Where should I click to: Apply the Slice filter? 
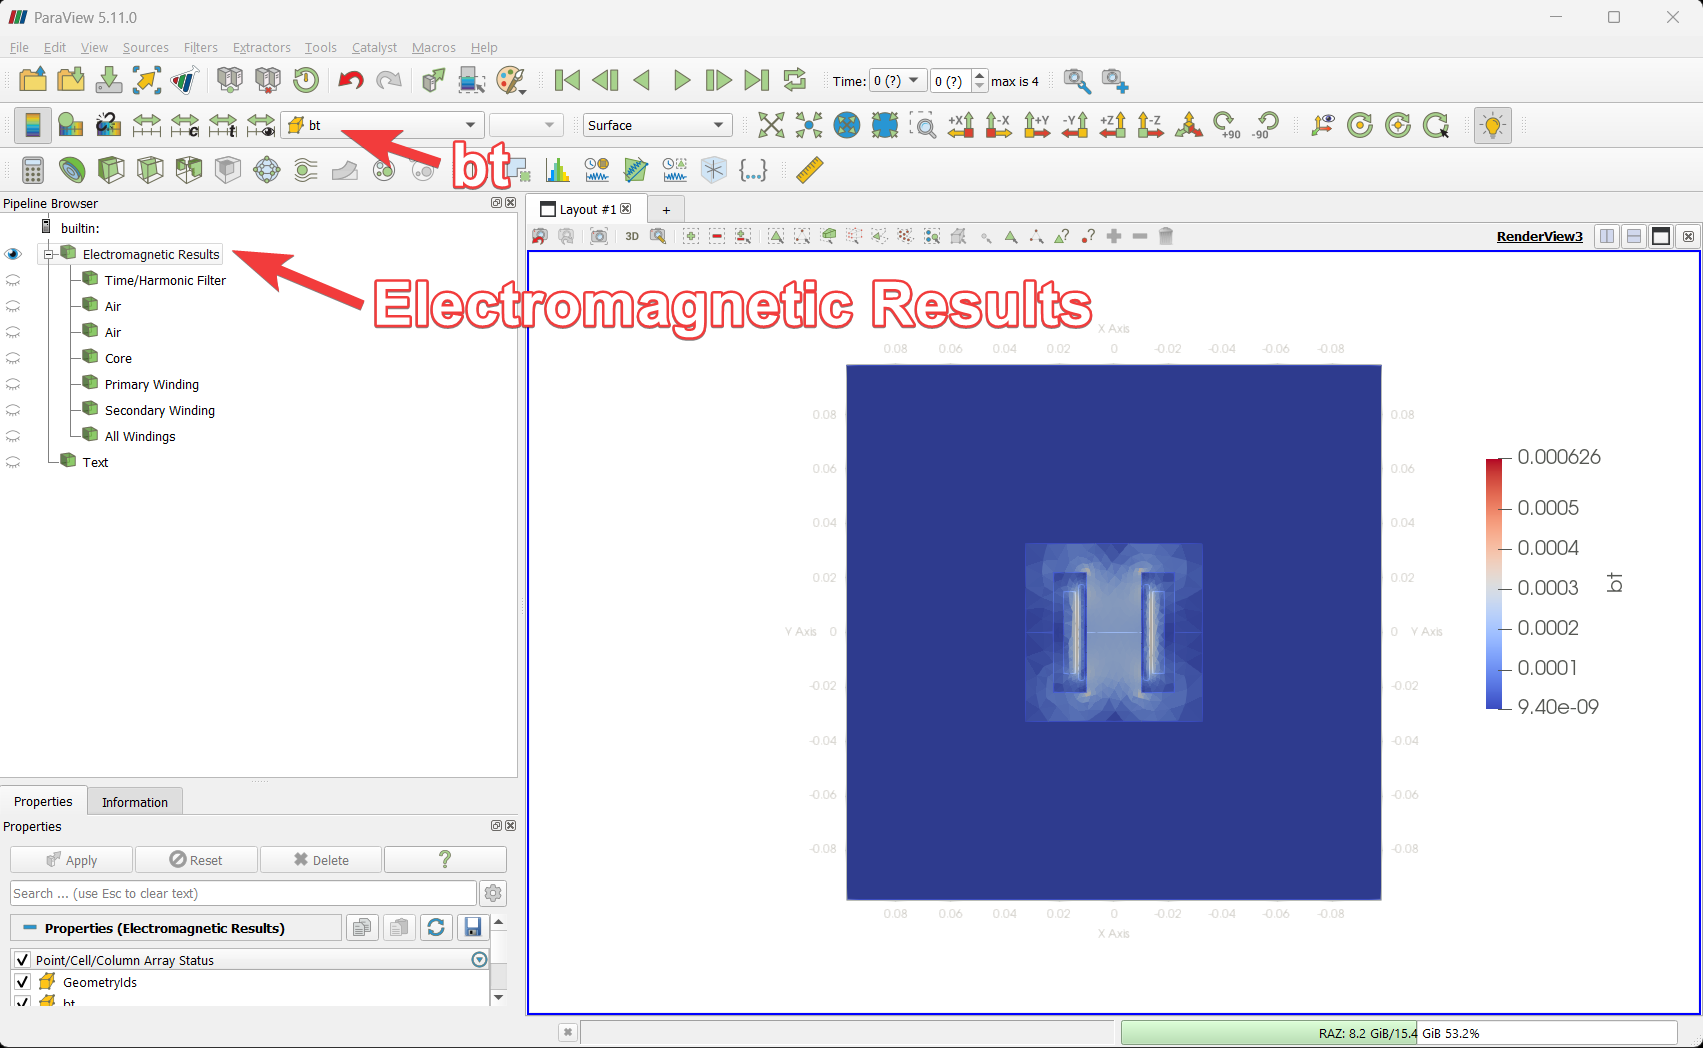click(x=150, y=170)
